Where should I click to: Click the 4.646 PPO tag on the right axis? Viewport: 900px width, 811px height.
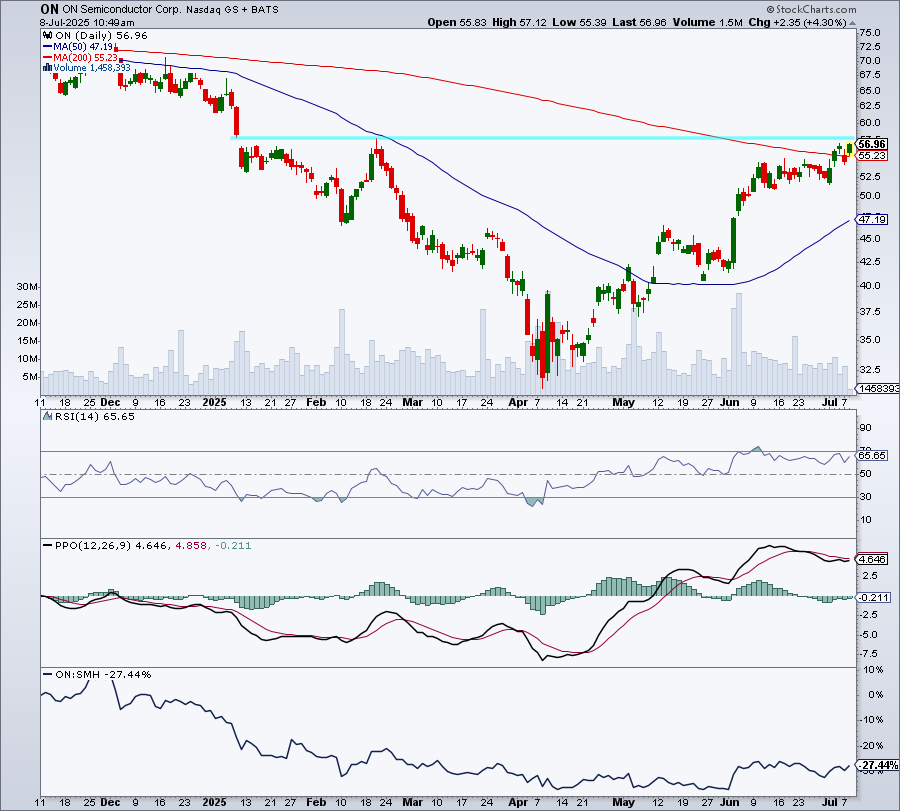tap(872, 559)
